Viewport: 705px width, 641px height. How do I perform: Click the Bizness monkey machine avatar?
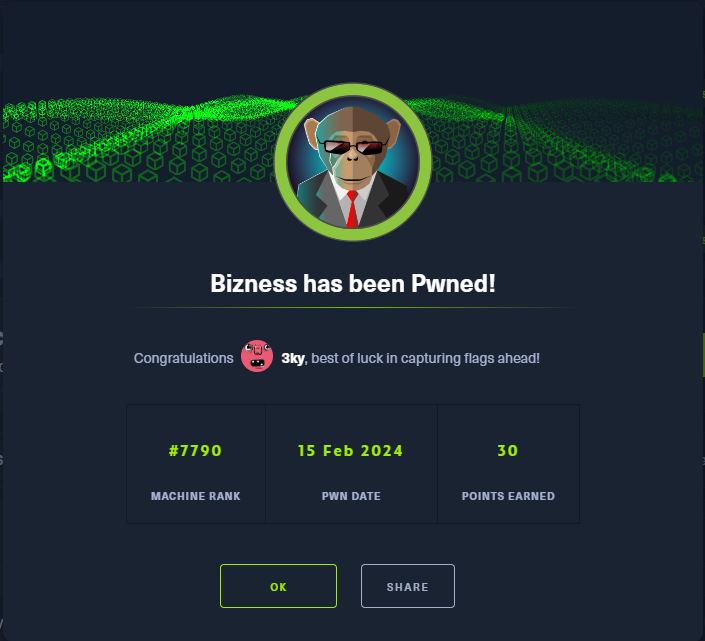pos(353,162)
